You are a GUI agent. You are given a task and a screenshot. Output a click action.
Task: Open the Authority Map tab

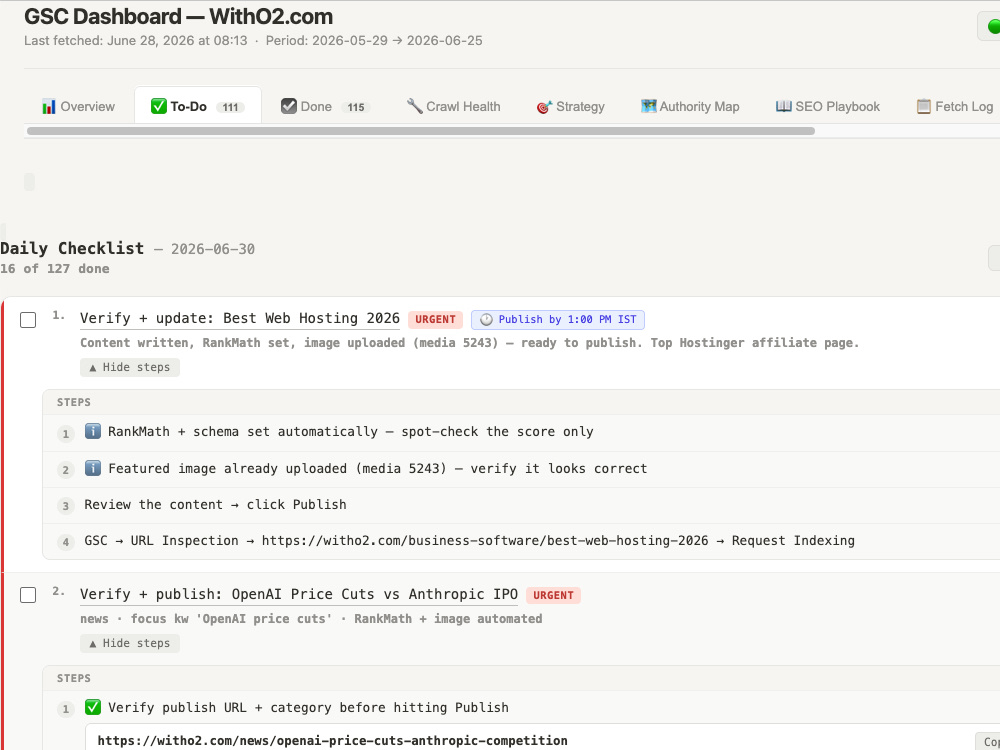coord(690,107)
